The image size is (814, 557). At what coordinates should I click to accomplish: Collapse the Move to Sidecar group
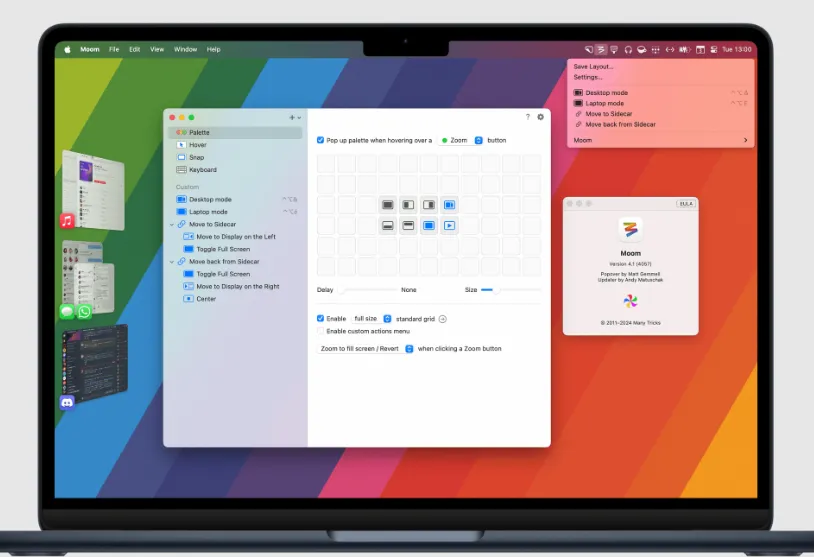tap(172, 224)
